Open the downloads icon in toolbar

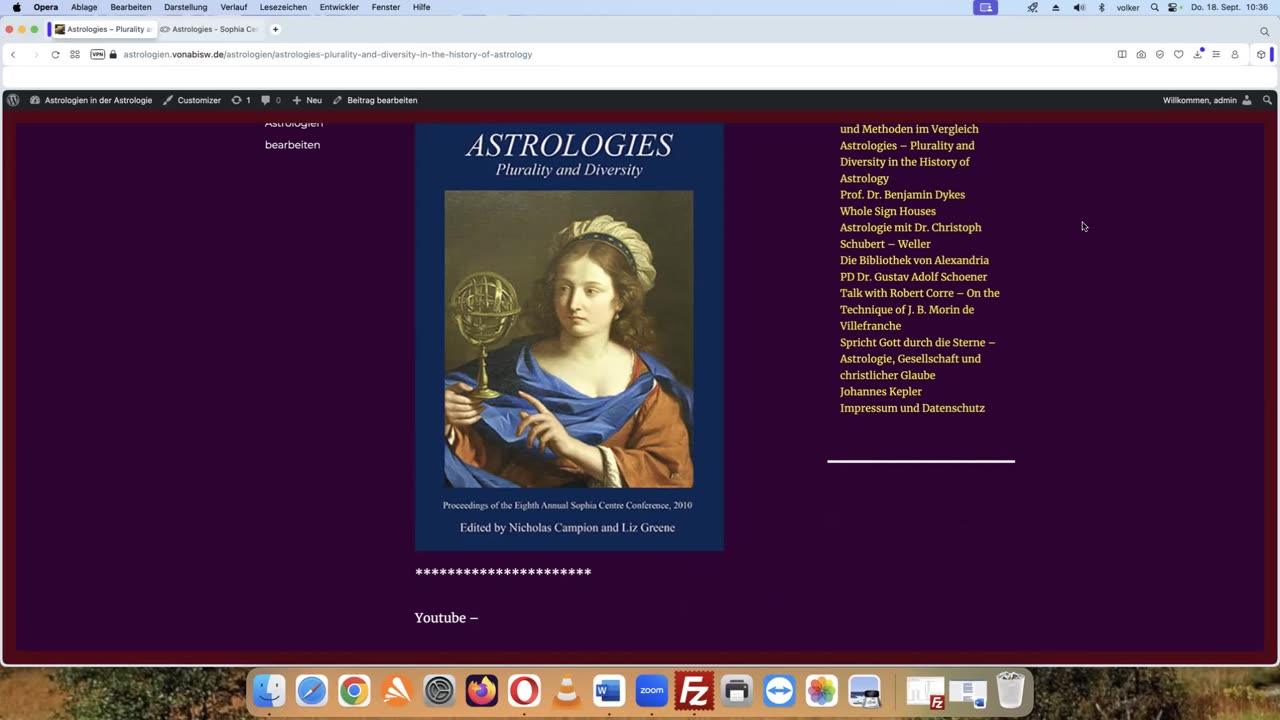[x=1198, y=54]
